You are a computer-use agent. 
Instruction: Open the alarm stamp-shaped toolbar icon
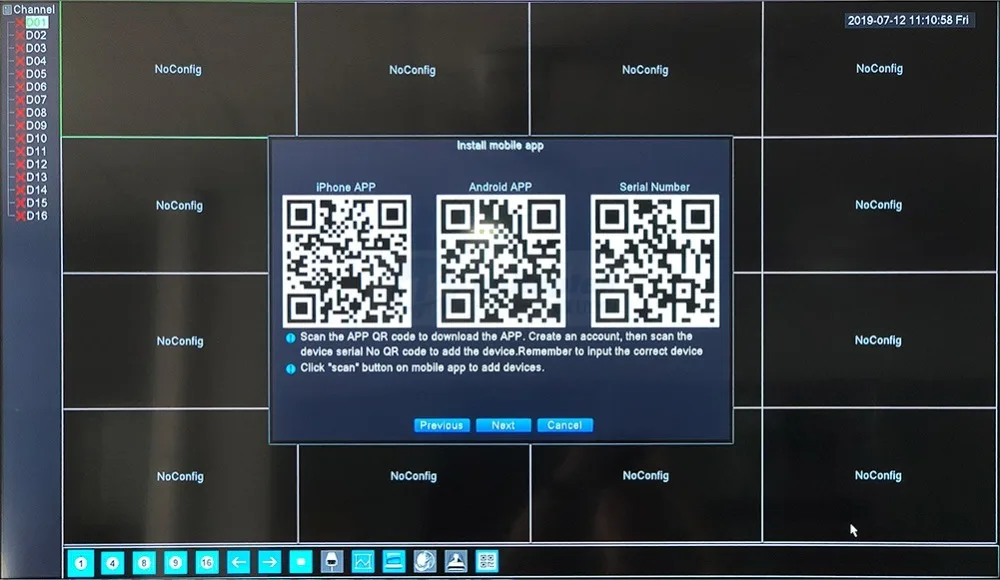(x=455, y=561)
